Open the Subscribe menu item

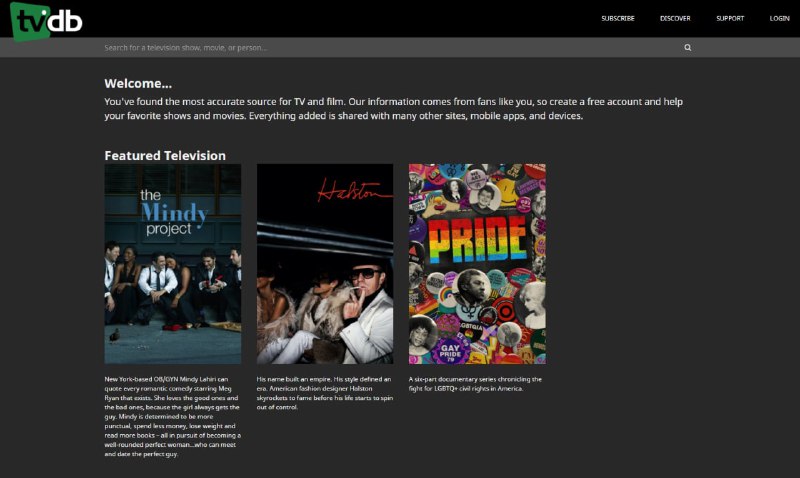[x=617, y=18]
